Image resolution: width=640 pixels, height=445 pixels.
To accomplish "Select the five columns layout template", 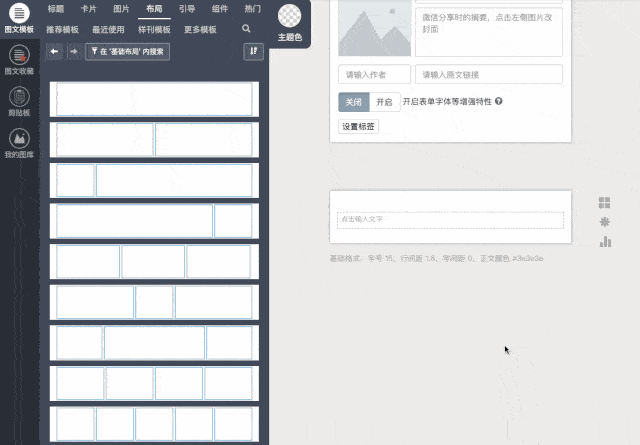I will (x=154, y=424).
